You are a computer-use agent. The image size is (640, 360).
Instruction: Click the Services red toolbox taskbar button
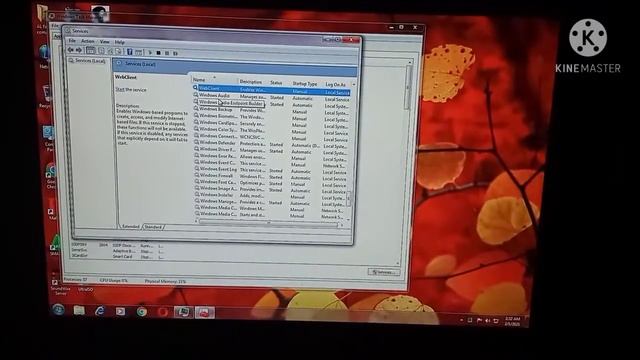point(204,313)
